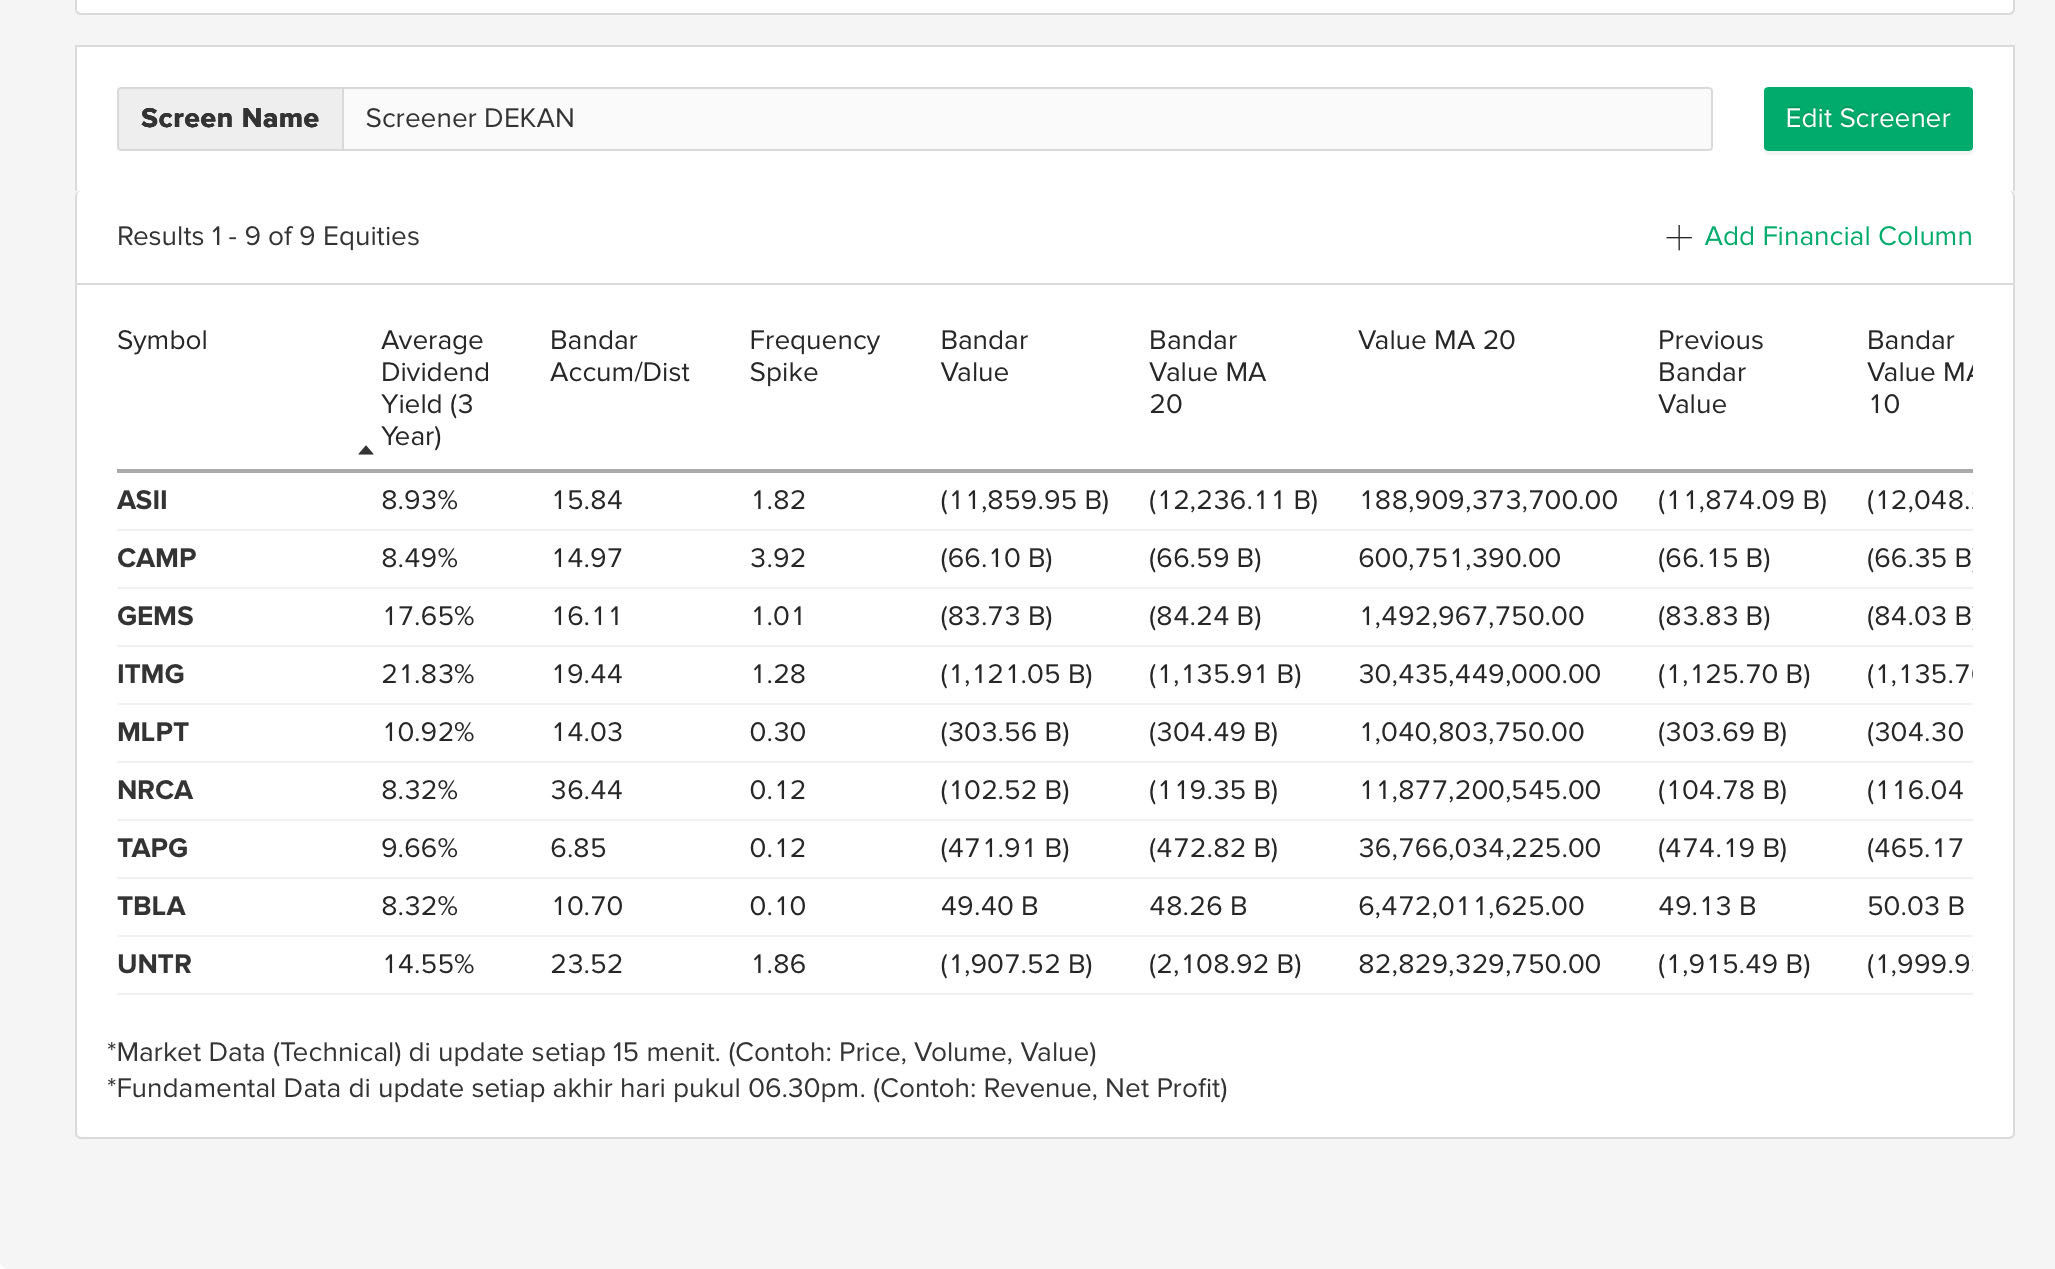Select MLPT dividend yield 10.92%
The image size is (2055, 1269).
point(428,732)
